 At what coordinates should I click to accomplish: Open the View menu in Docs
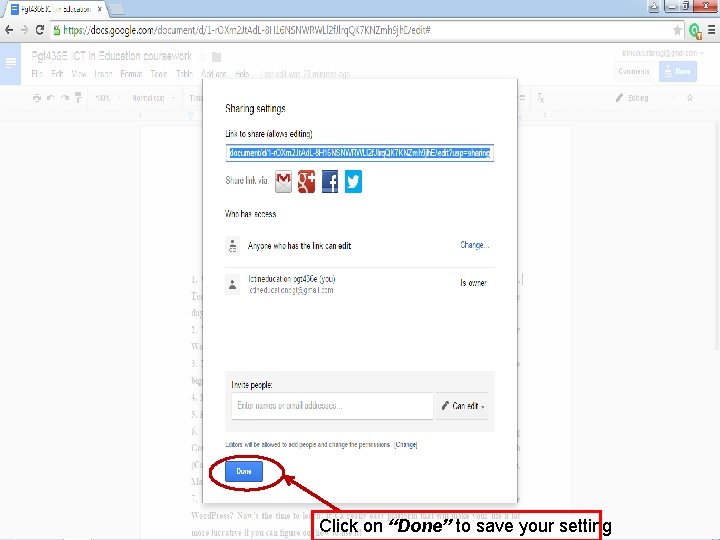click(x=79, y=73)
